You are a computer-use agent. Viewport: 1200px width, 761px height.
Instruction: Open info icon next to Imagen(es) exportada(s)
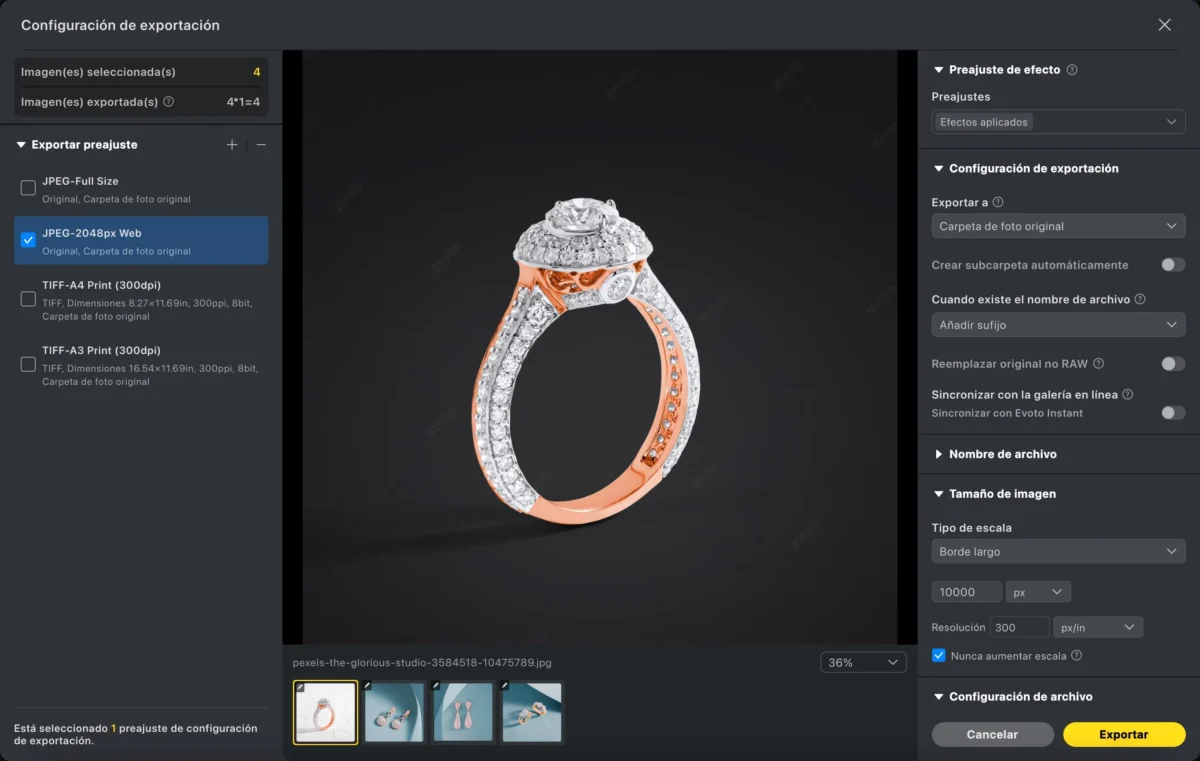click(168, 102)
